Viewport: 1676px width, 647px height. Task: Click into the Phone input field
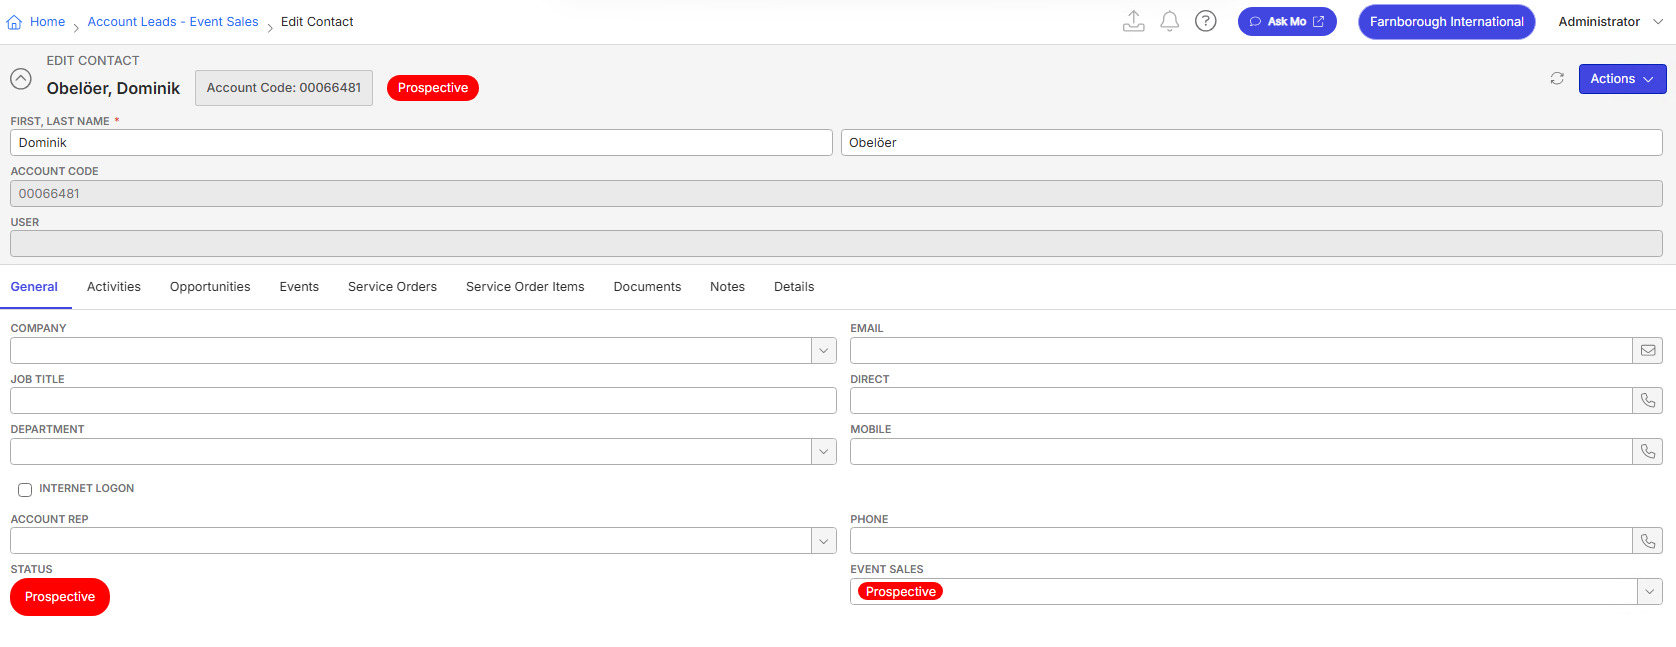click(x=1241, y=540)
